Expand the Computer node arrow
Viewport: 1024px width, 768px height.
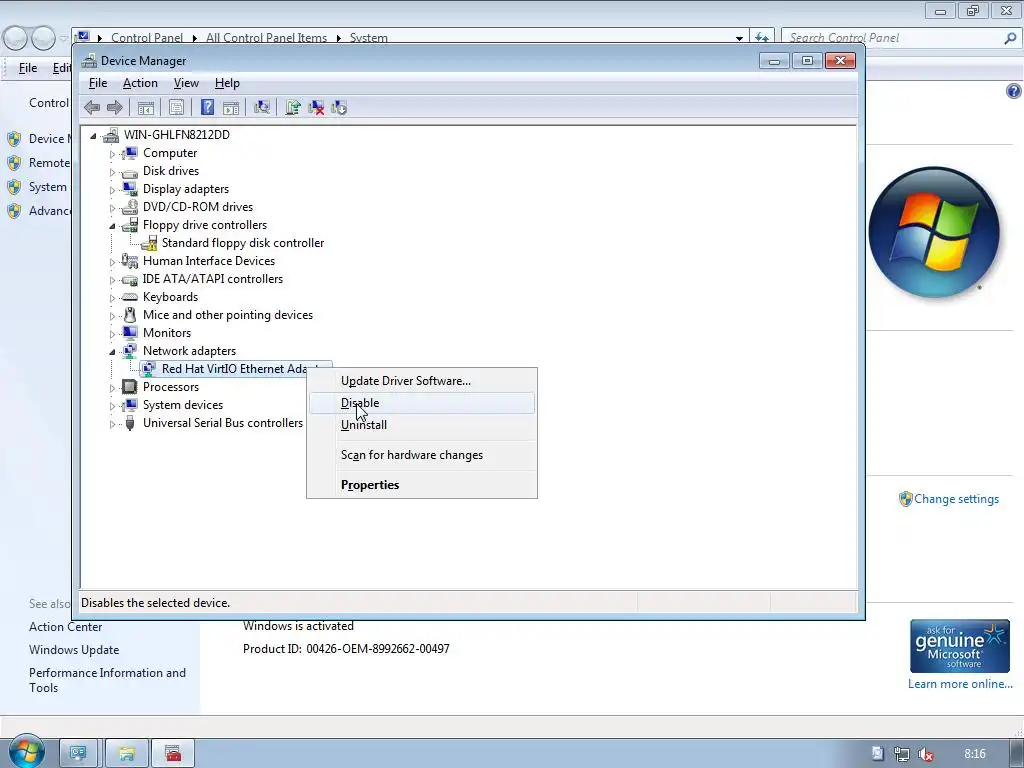pos(112,154)
